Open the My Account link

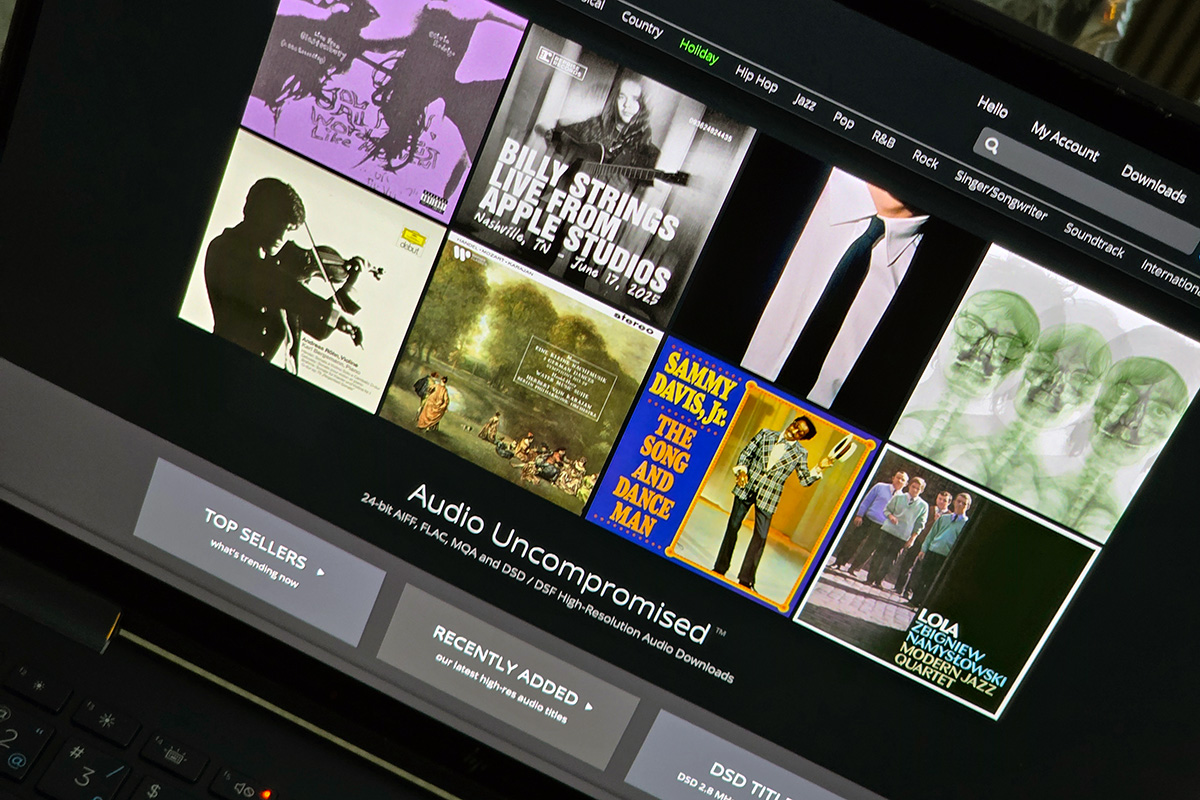click(x=1065, y=140)
